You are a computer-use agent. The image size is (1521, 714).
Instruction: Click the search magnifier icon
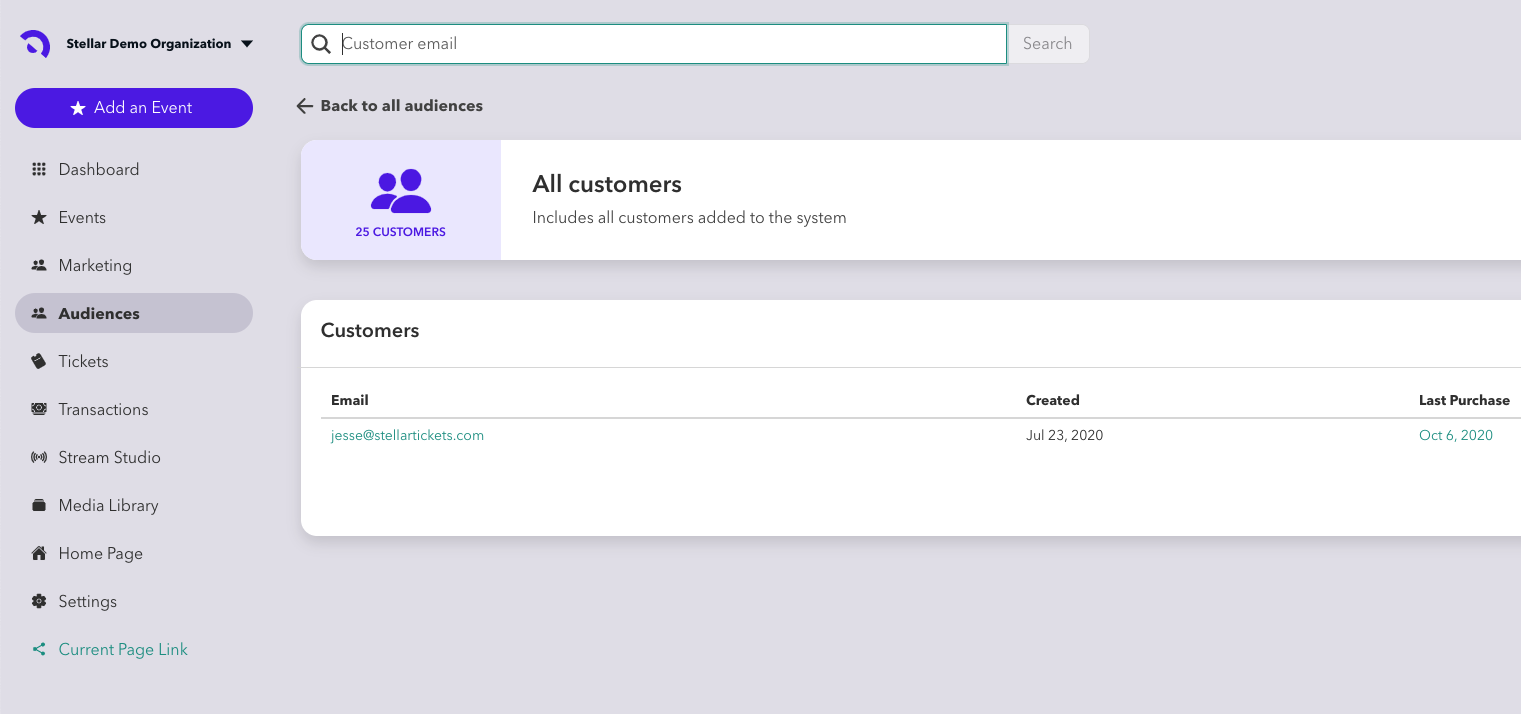coord(321,44)
